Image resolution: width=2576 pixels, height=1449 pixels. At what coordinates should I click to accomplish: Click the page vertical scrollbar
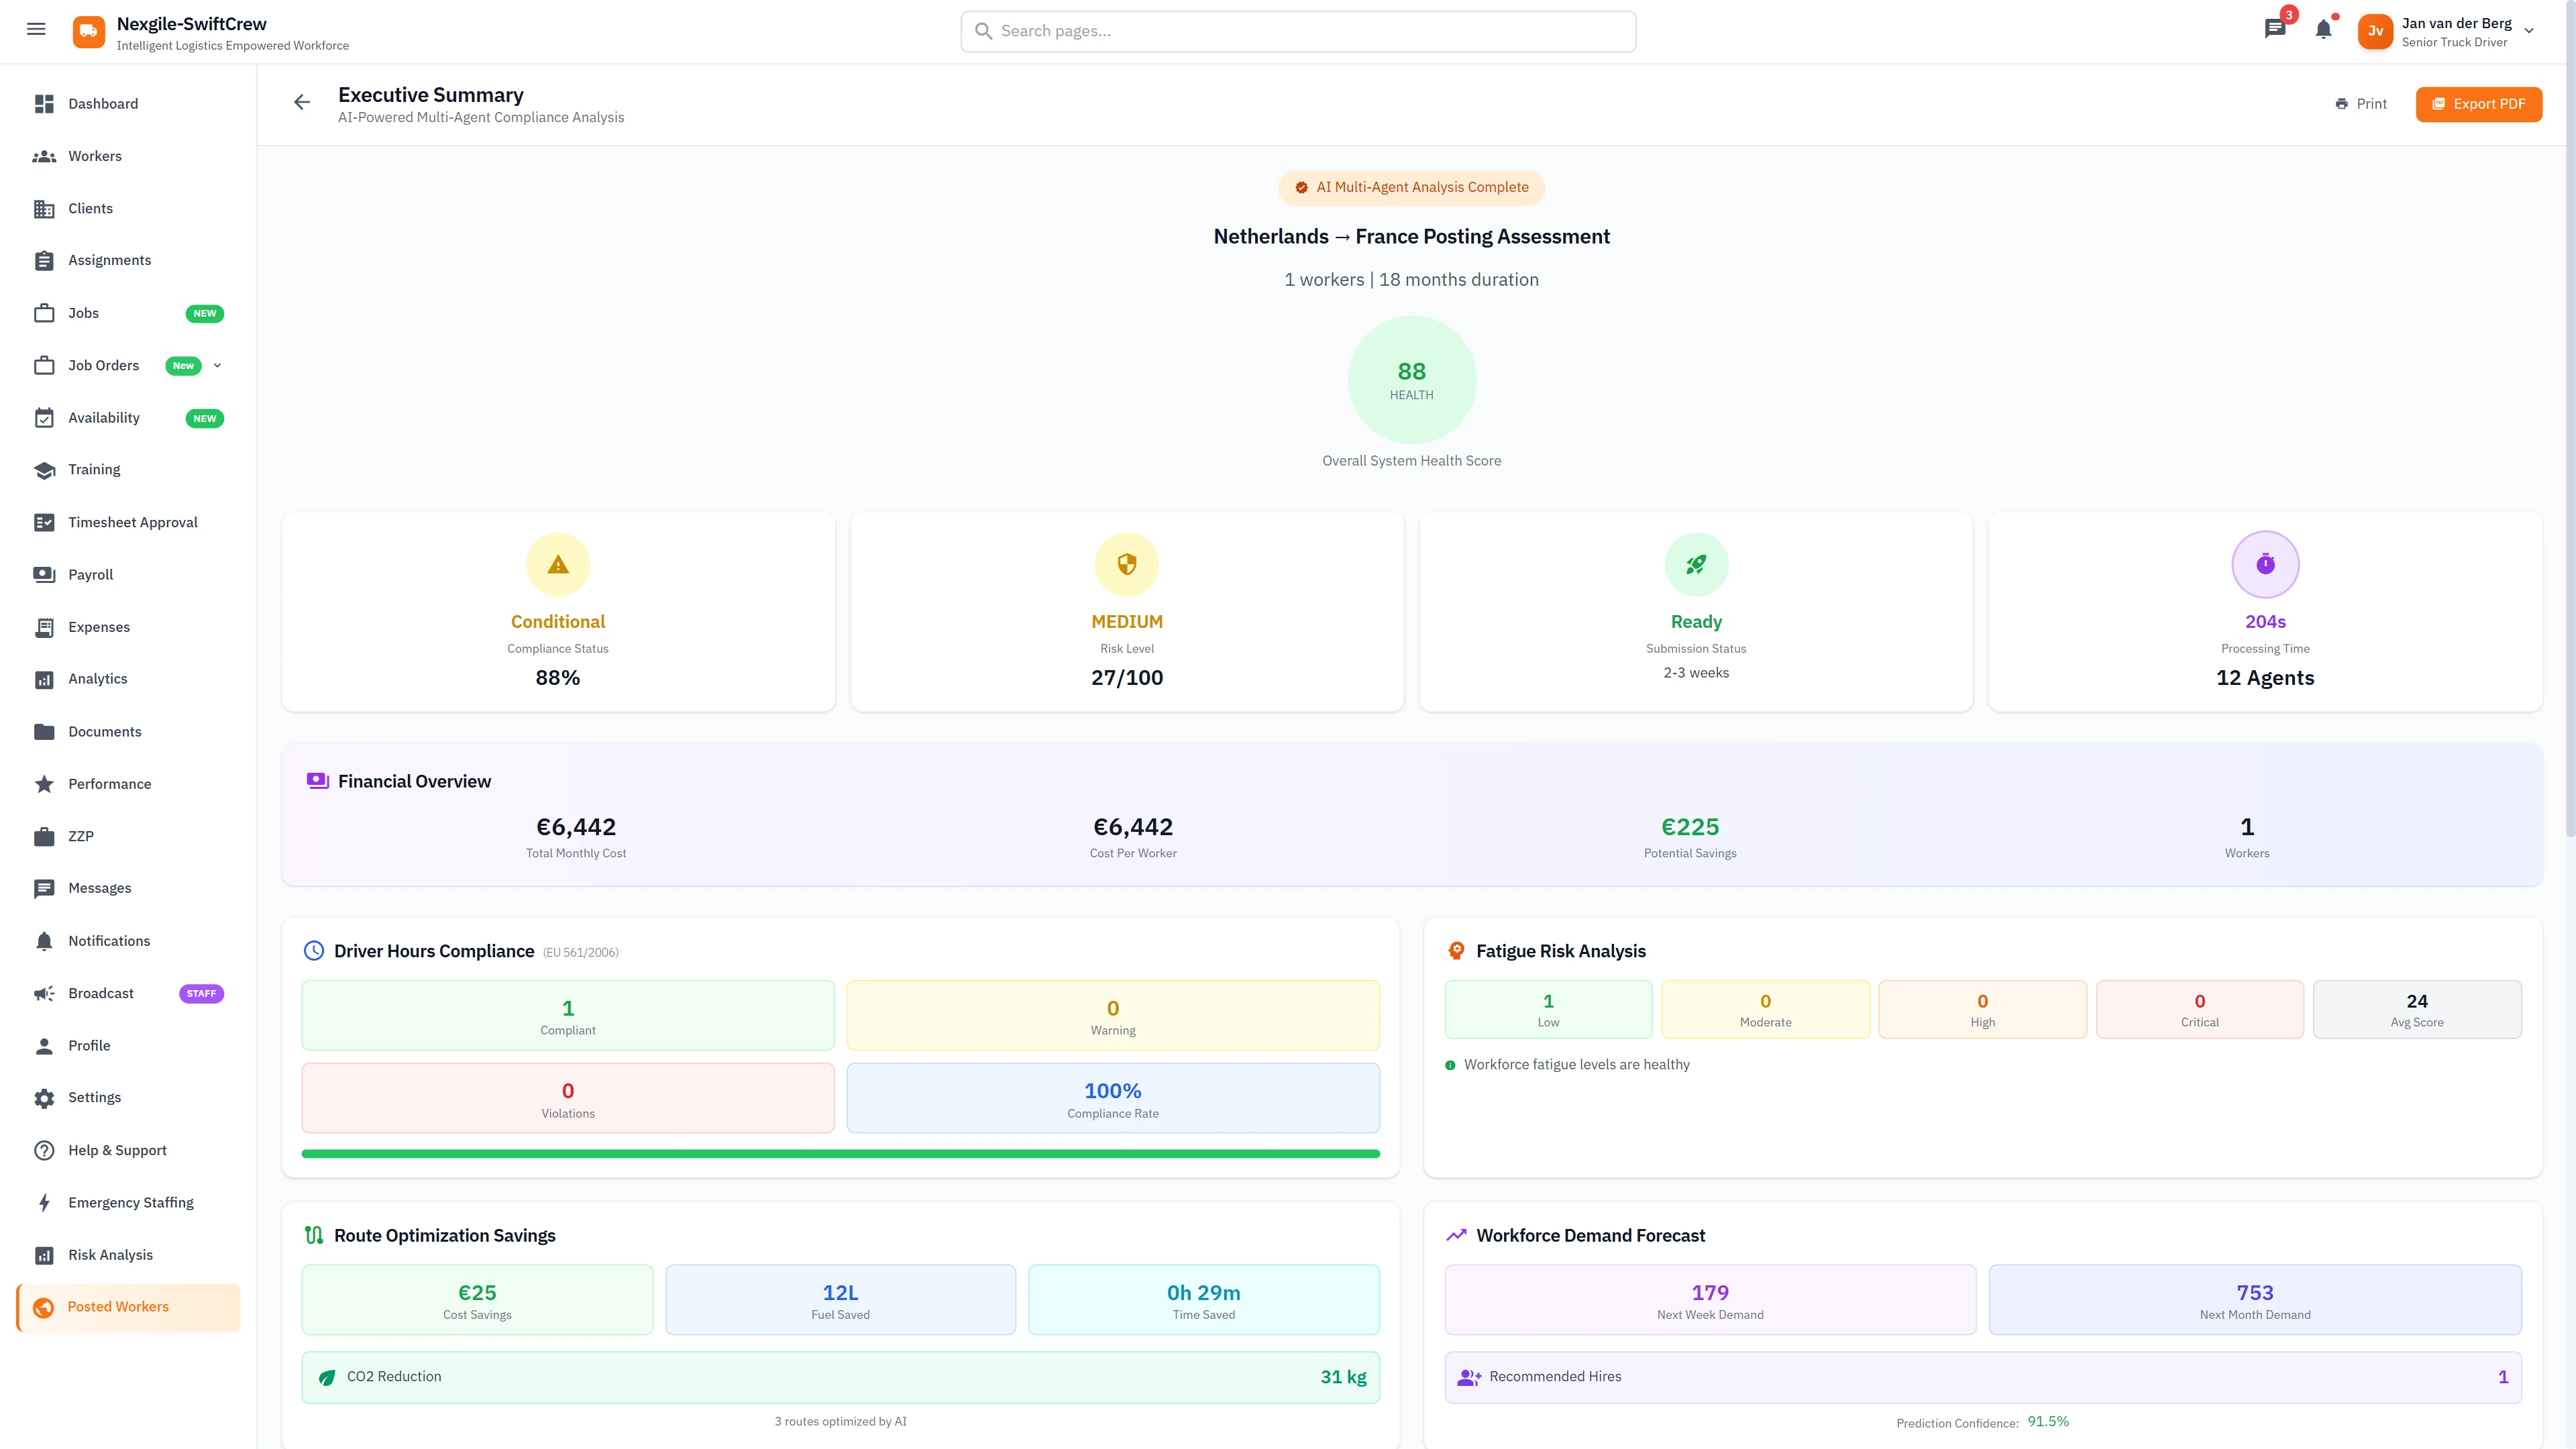[2570, 450]
